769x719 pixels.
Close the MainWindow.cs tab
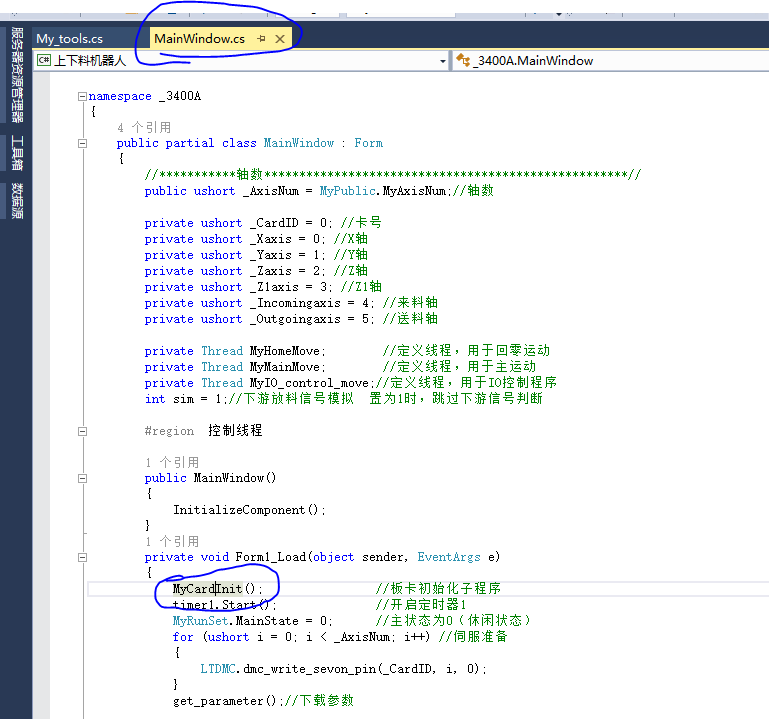(280, 39)
